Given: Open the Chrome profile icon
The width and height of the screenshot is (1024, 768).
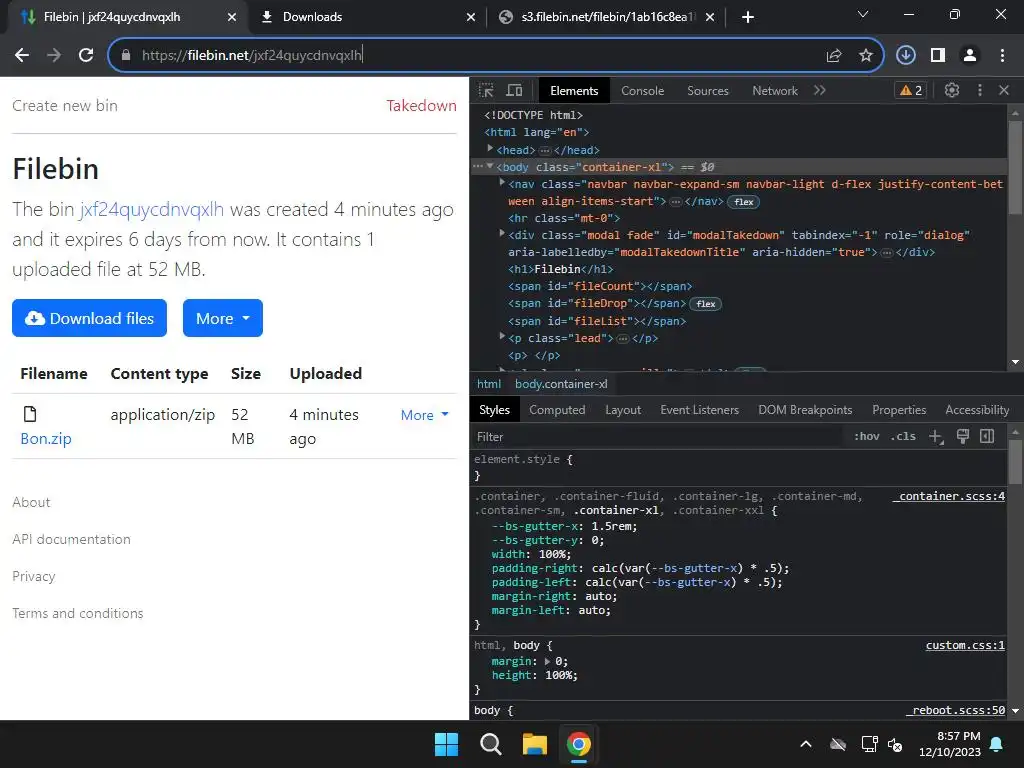Looking at the screenshot, I should 970,55.
